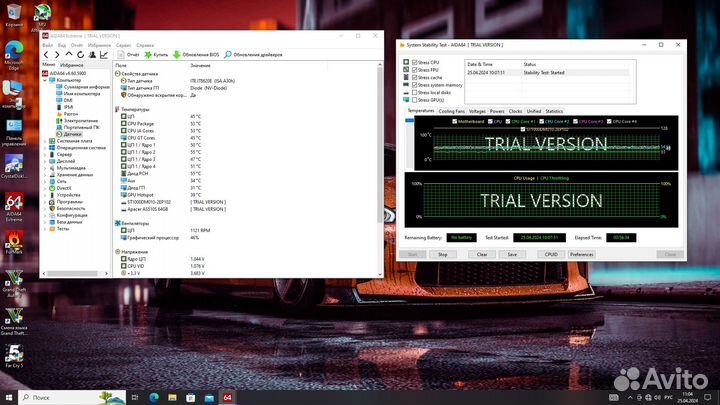Open Recycle Bin desktop icon

14,15
